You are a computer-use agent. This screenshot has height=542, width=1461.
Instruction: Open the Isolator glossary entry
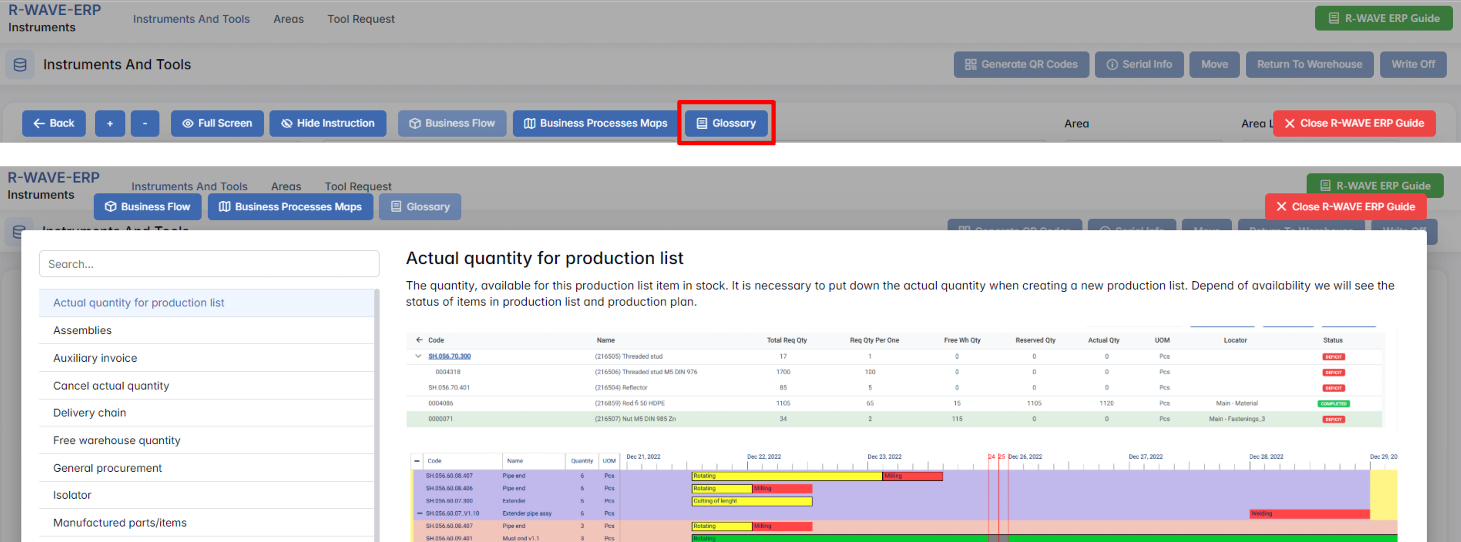coord(72,495)
